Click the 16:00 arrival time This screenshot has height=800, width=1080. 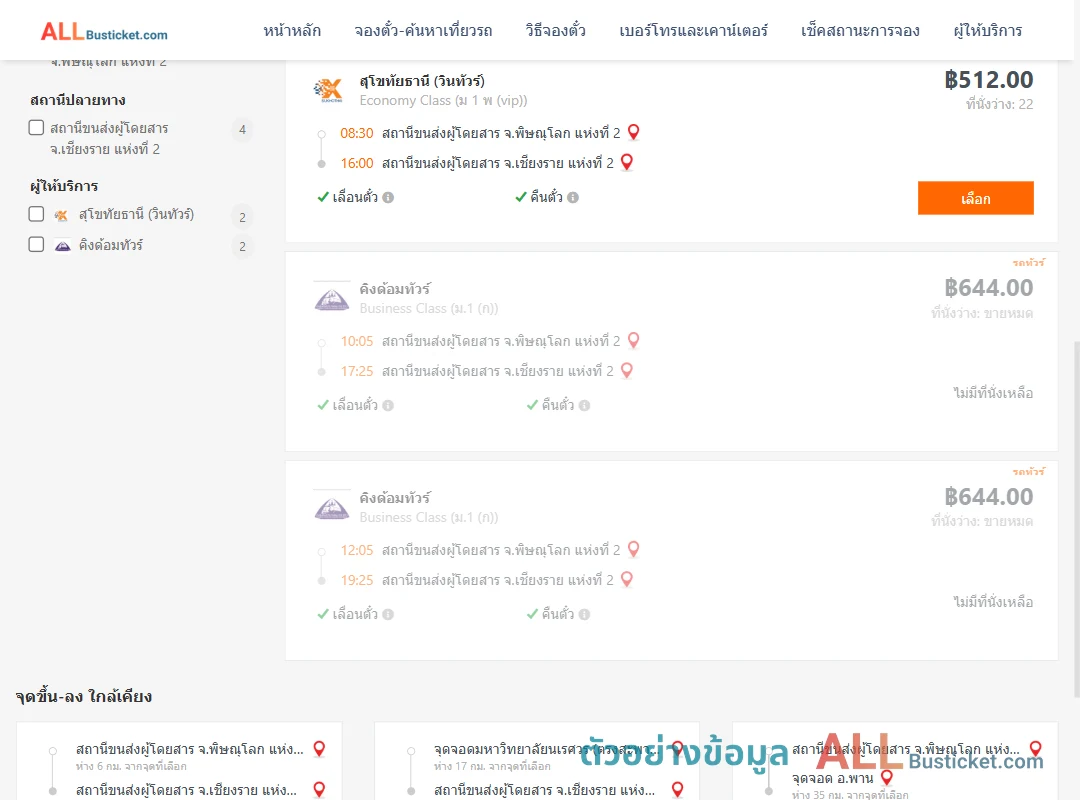click(357, 163)
